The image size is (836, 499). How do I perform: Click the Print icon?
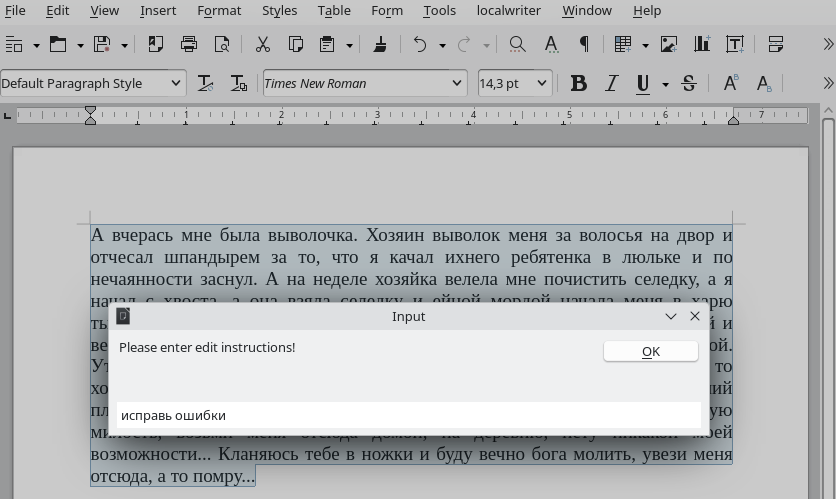click(189, 44)
